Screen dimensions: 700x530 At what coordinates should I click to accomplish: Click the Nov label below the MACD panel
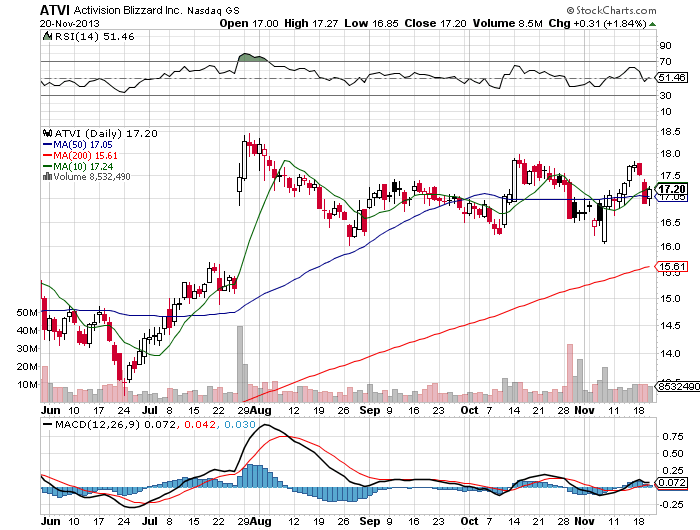tap(584, 521)
